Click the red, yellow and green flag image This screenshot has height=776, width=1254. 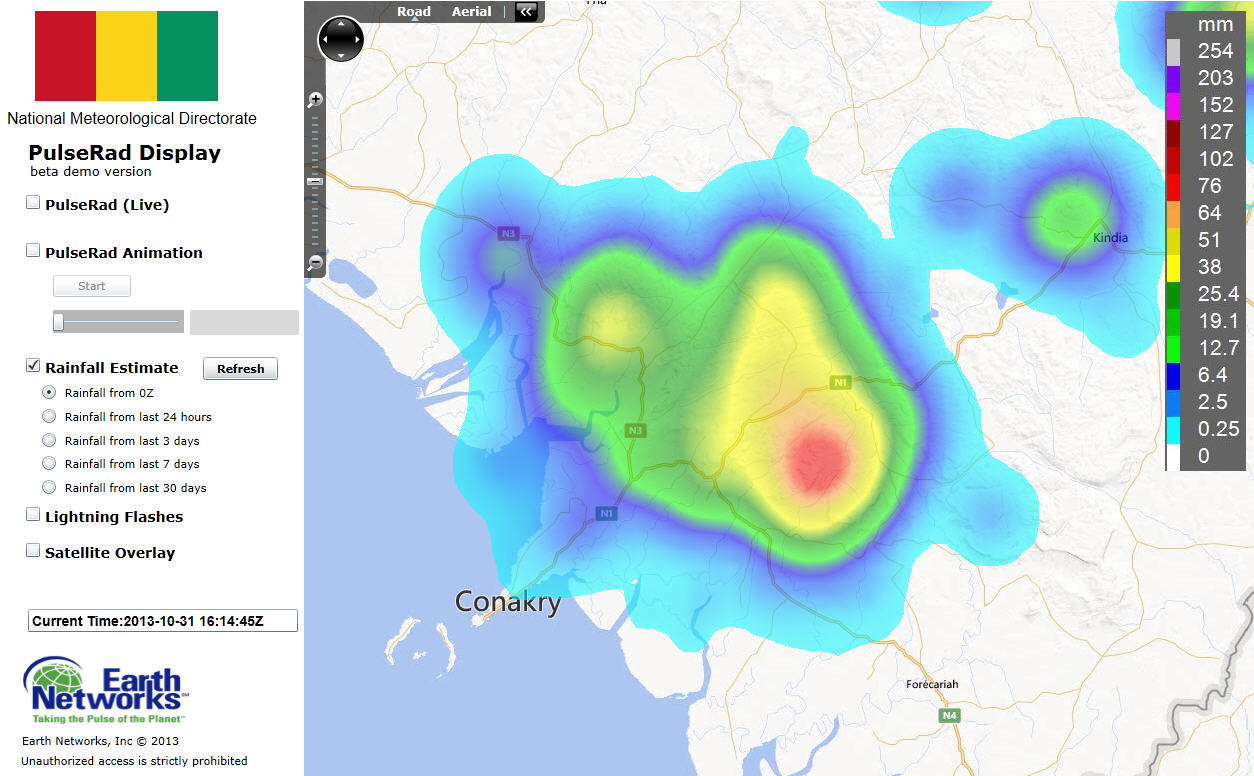tap(126, 56)
